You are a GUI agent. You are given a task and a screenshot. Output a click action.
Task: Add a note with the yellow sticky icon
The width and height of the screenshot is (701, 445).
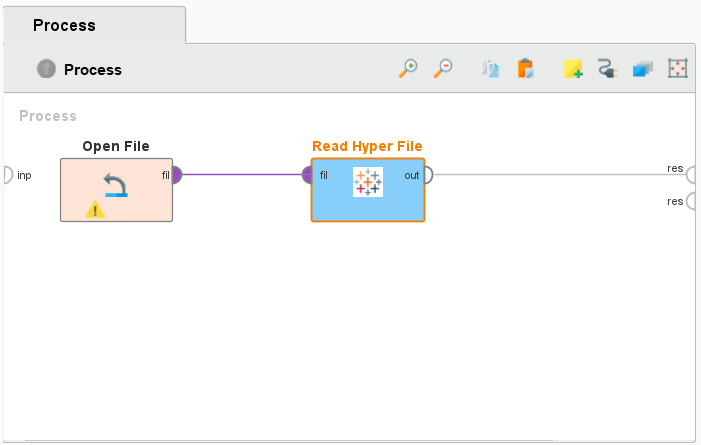572,69
